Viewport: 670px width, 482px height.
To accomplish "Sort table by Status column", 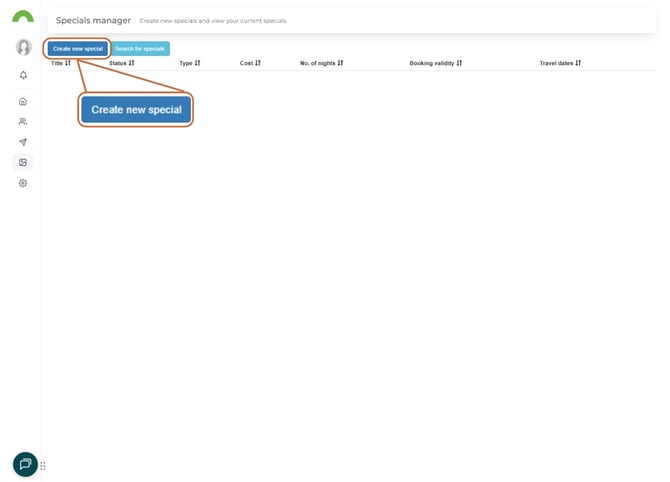I will [x=121, y=63].
